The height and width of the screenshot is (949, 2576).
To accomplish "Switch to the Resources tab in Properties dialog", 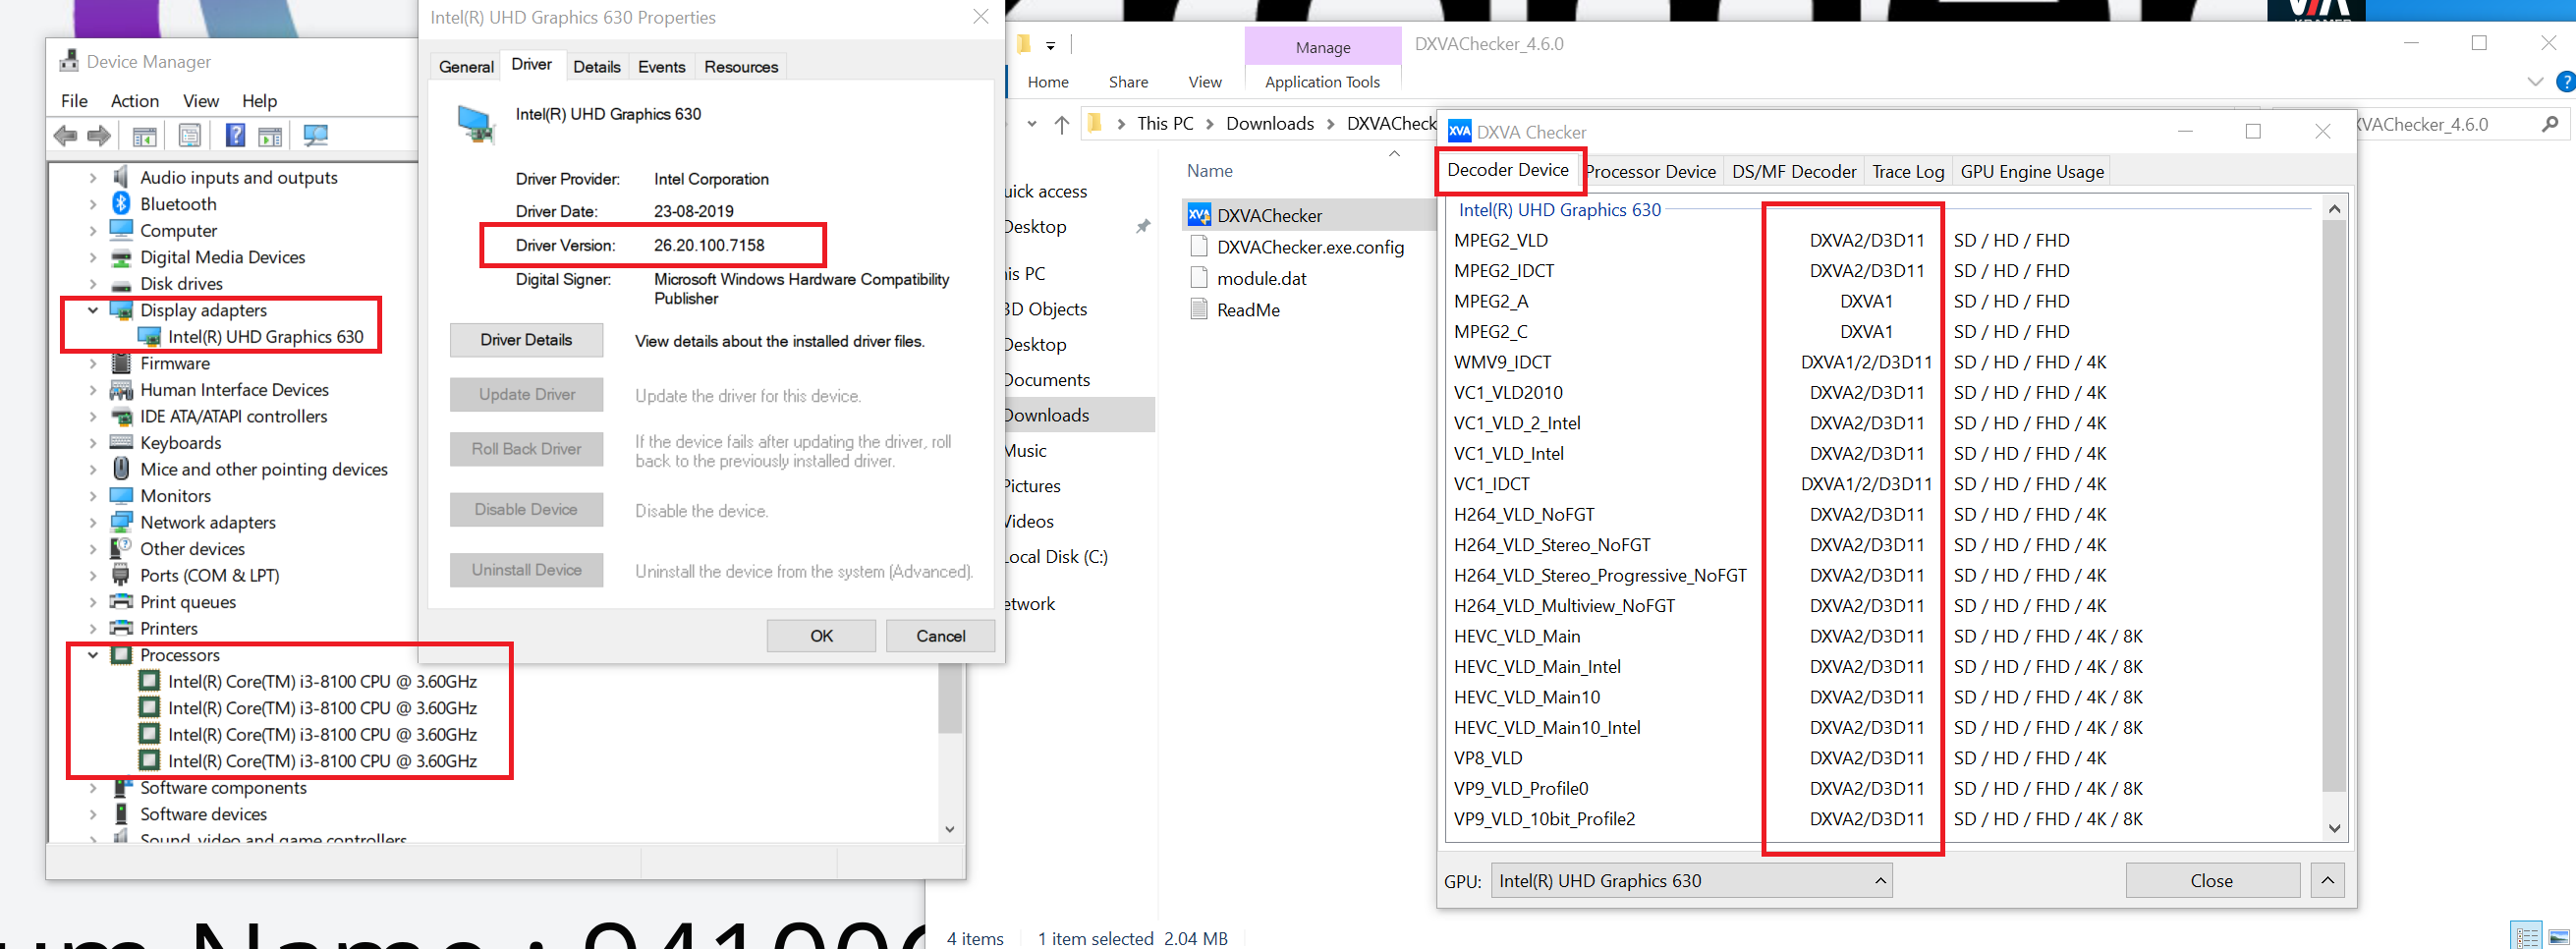I will [741, 67].
